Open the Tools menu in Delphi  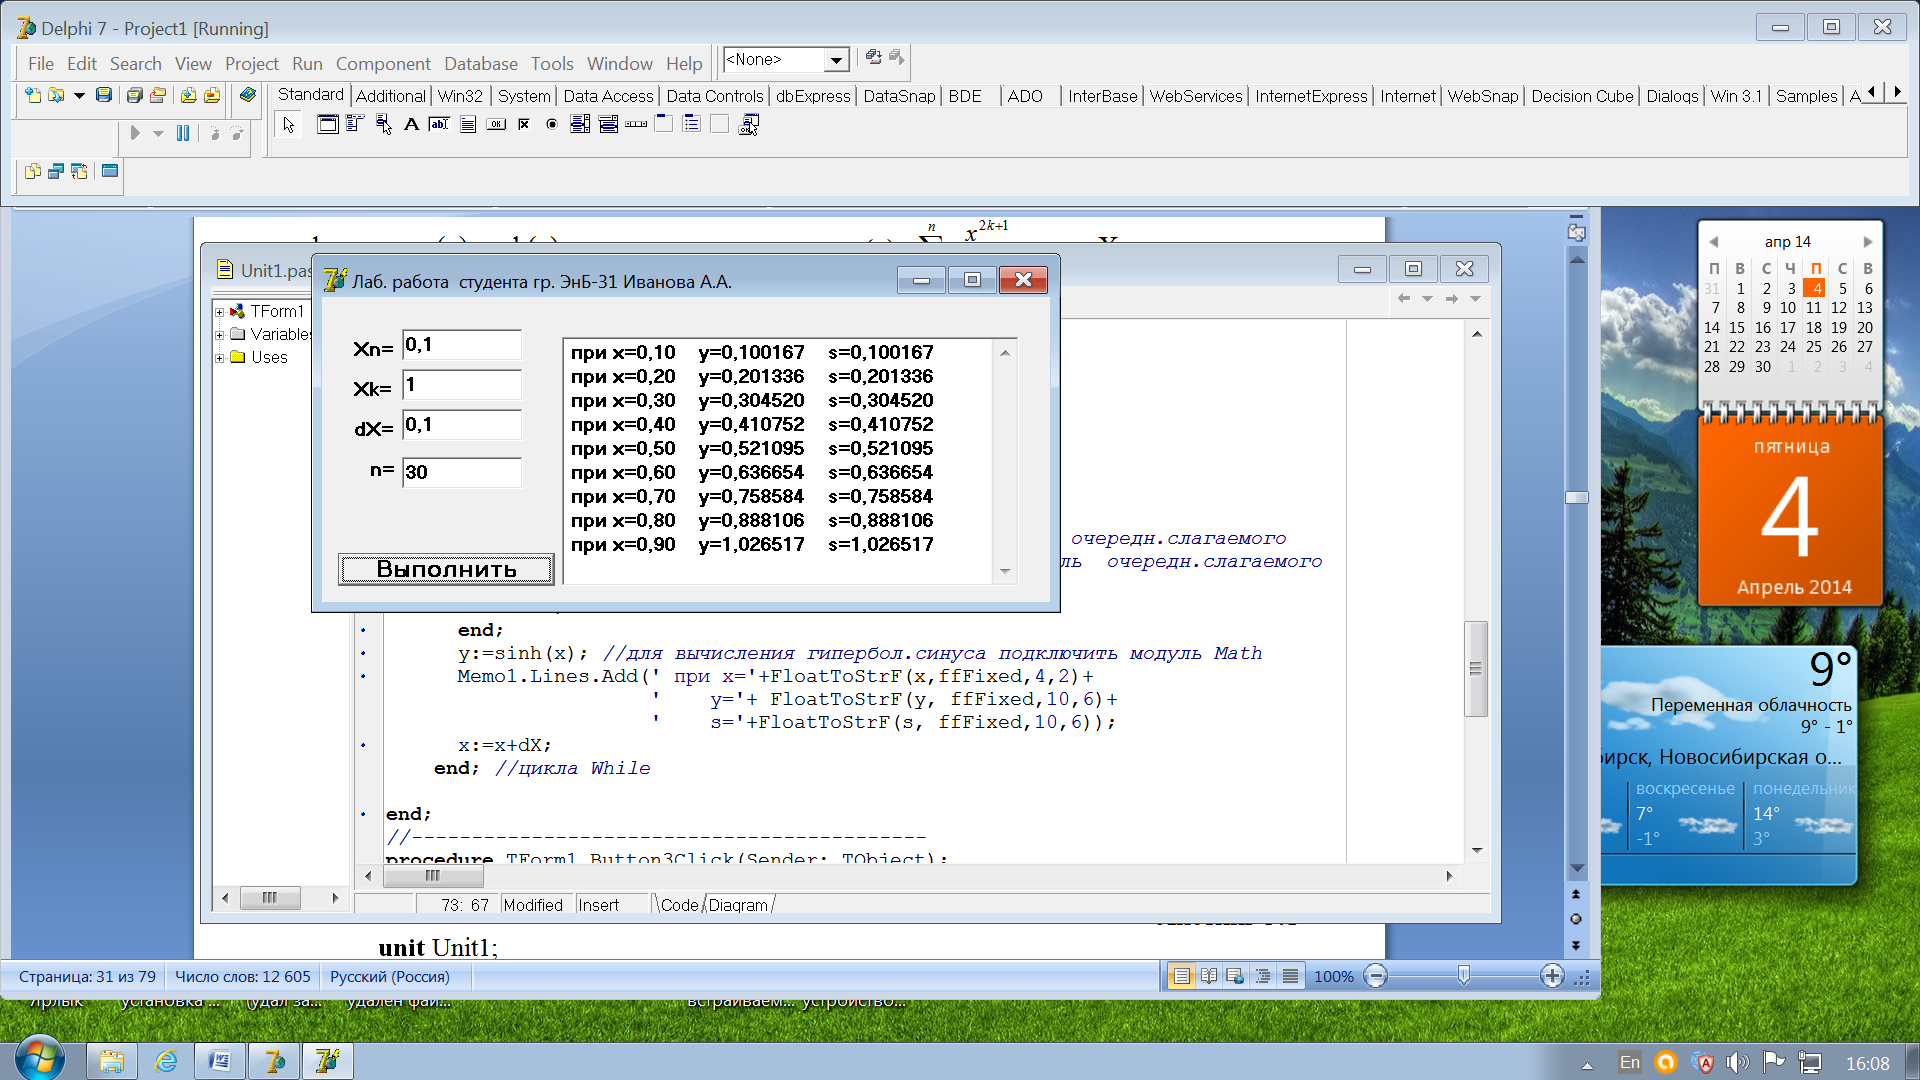coord(552,64)
